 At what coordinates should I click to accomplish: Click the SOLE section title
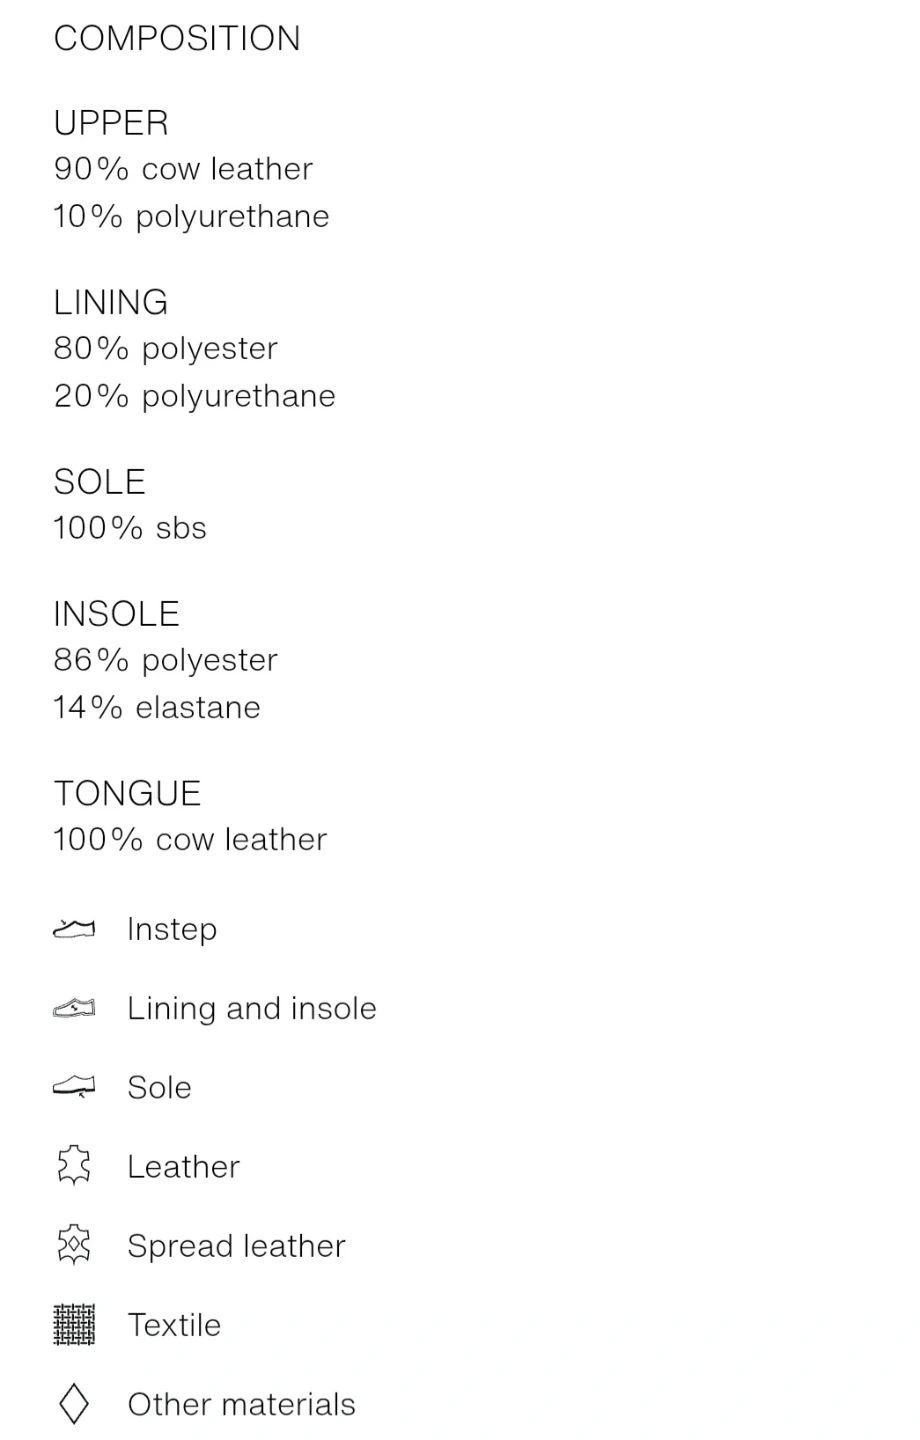100,482
